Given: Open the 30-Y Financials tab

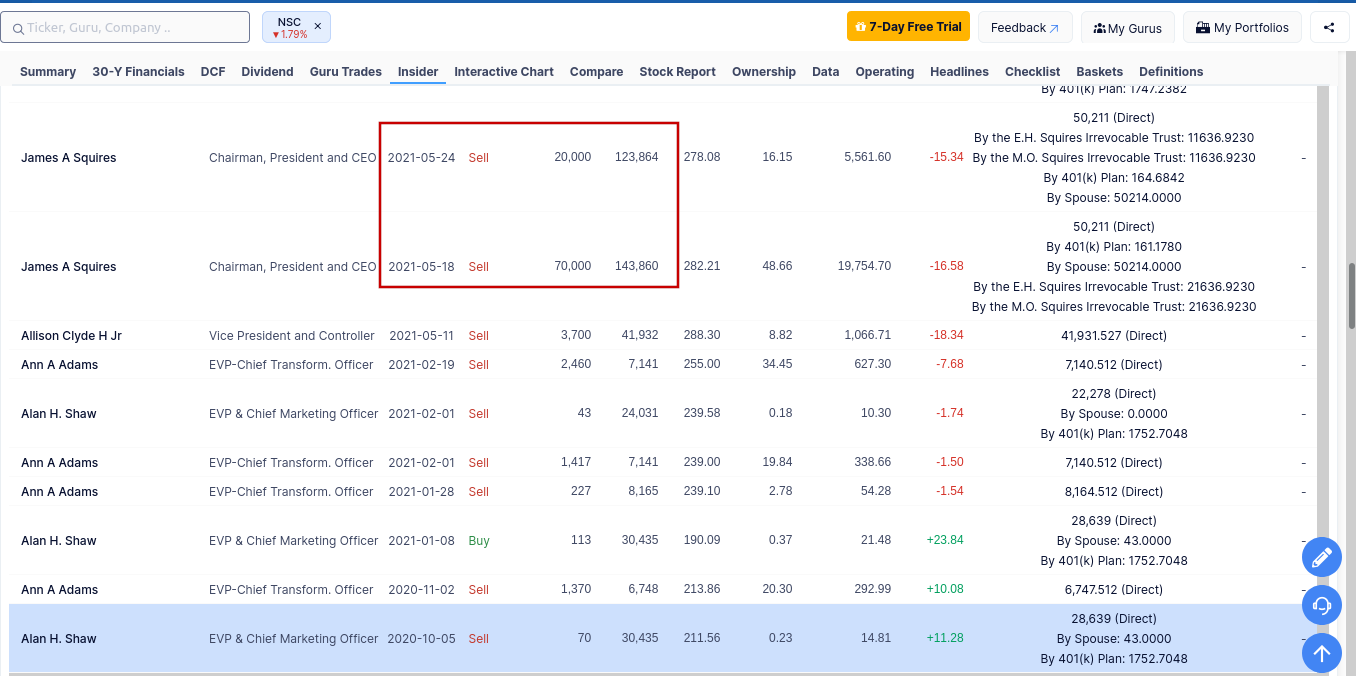Looking at the screenshot, I should pyautogui.click(x=138, y=72).
